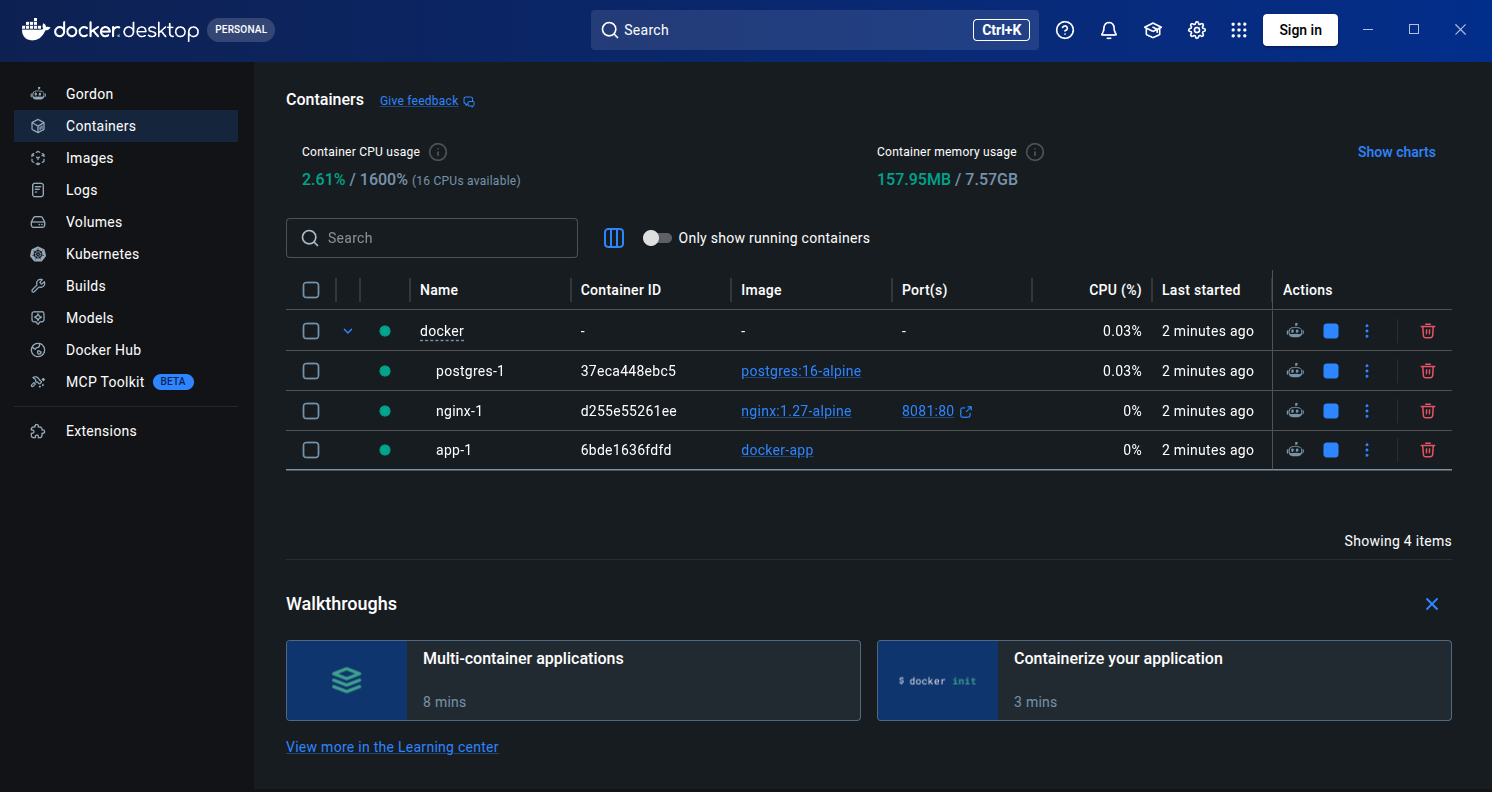This screenshot has height=792, width=1492.
Task: Click the feedback chat icon next to Give feedback
Action: pyautogui.click(x=469, y=101)
